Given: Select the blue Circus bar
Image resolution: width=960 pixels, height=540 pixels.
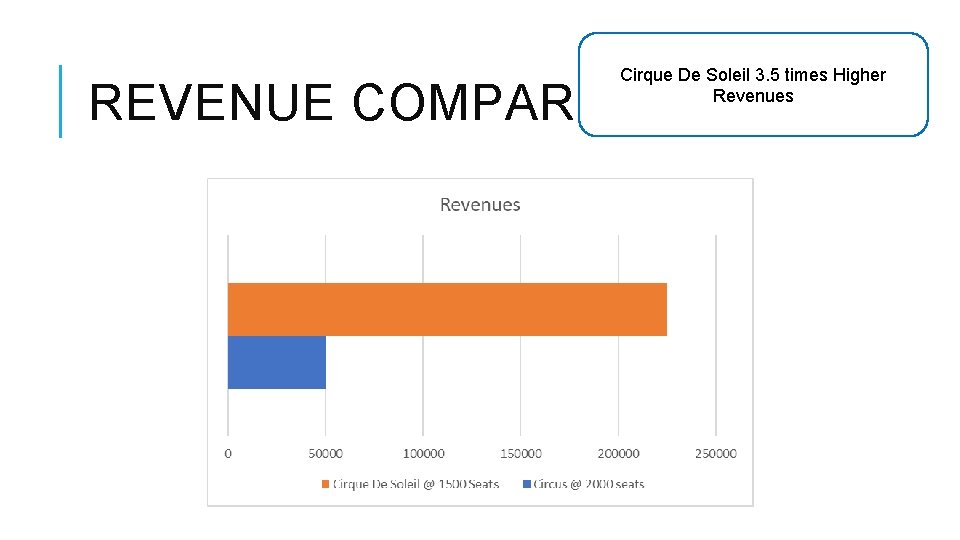Looking at the screenshot, I should pos(277,362).
